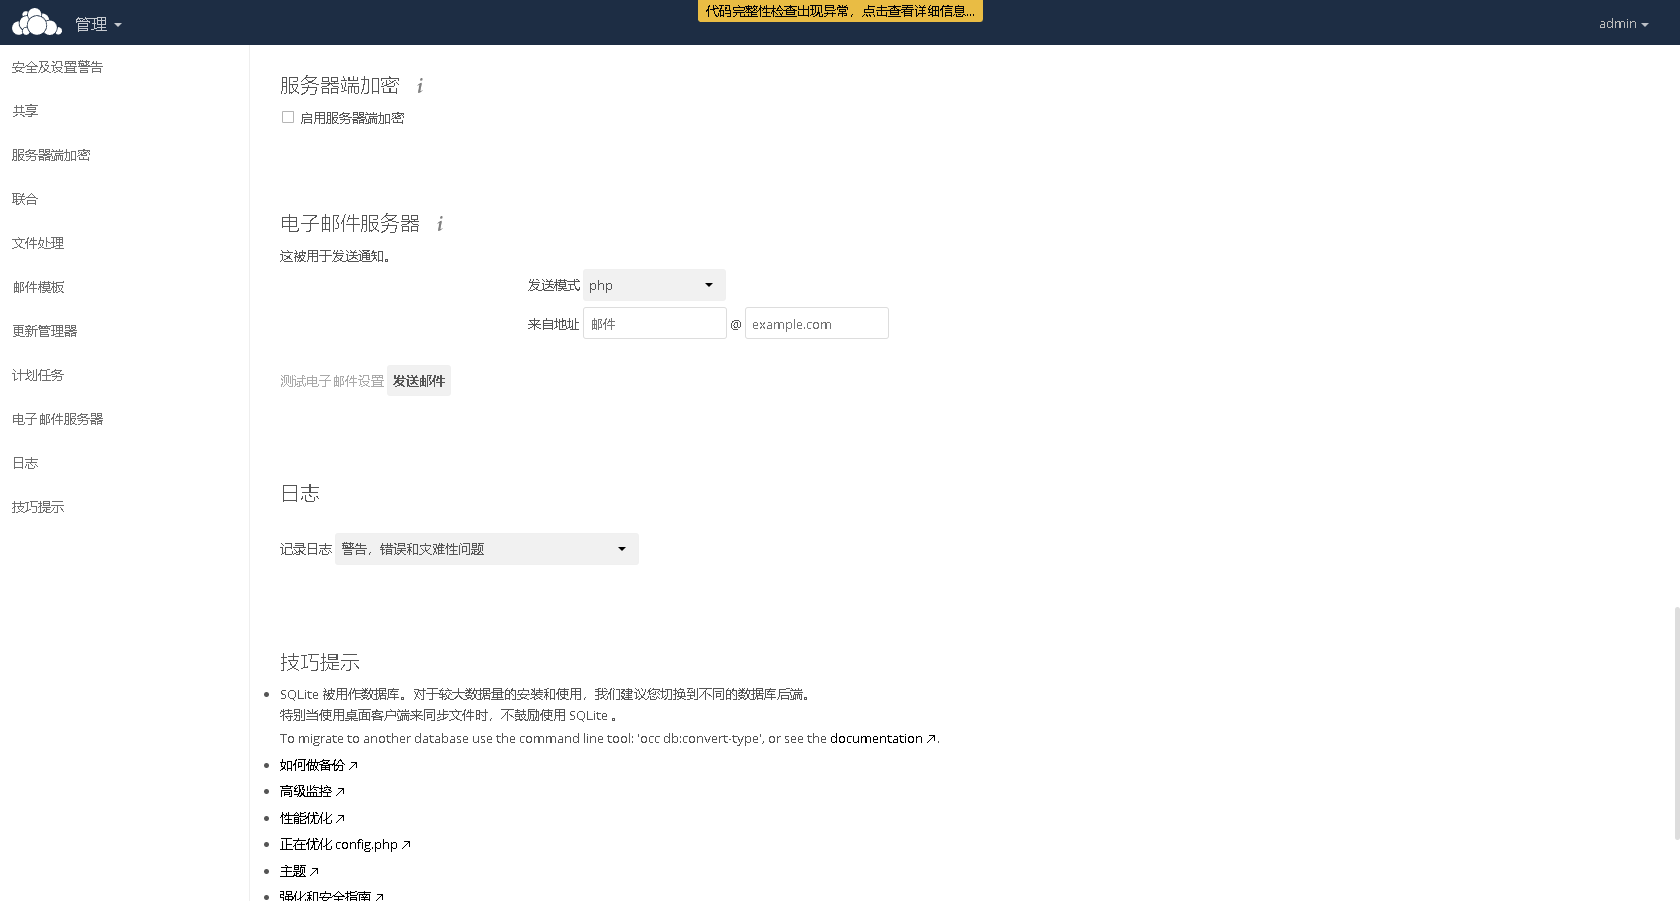Open the documentation link for database migration
This screenshot has width=1680, height=901.
[x=883, y=738]
